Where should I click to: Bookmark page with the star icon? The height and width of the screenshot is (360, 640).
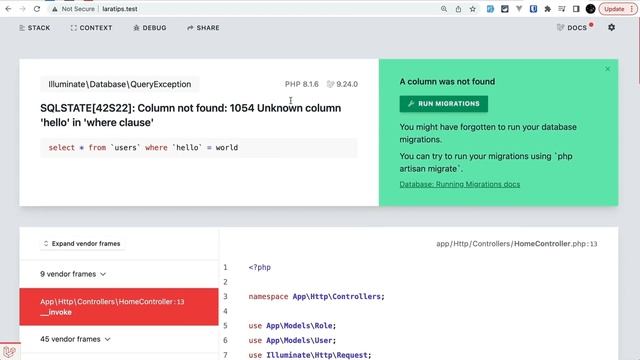pos(473,9)
